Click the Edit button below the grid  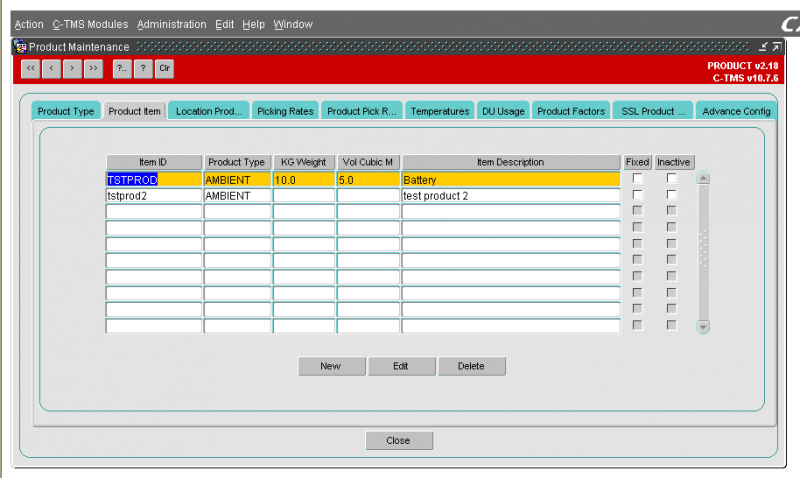click(x=402, y=366)
